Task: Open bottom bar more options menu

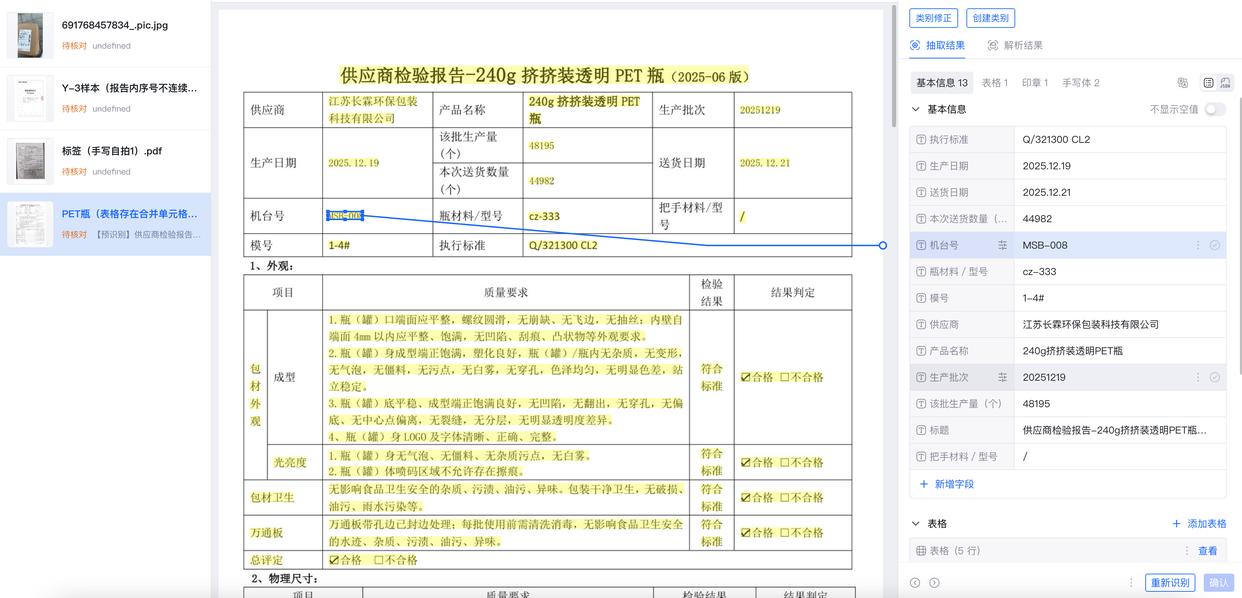Action: pos(1132,583)
